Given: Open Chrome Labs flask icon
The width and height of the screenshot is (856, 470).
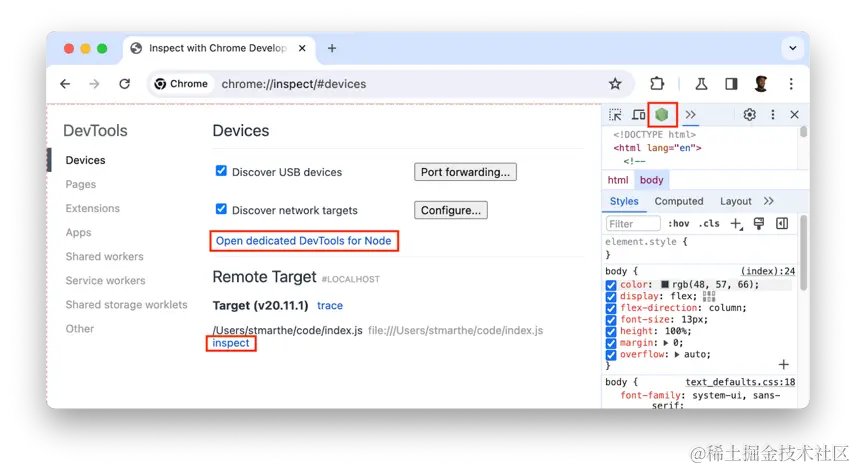Looking at the screenshot, I should coord(702,84).
